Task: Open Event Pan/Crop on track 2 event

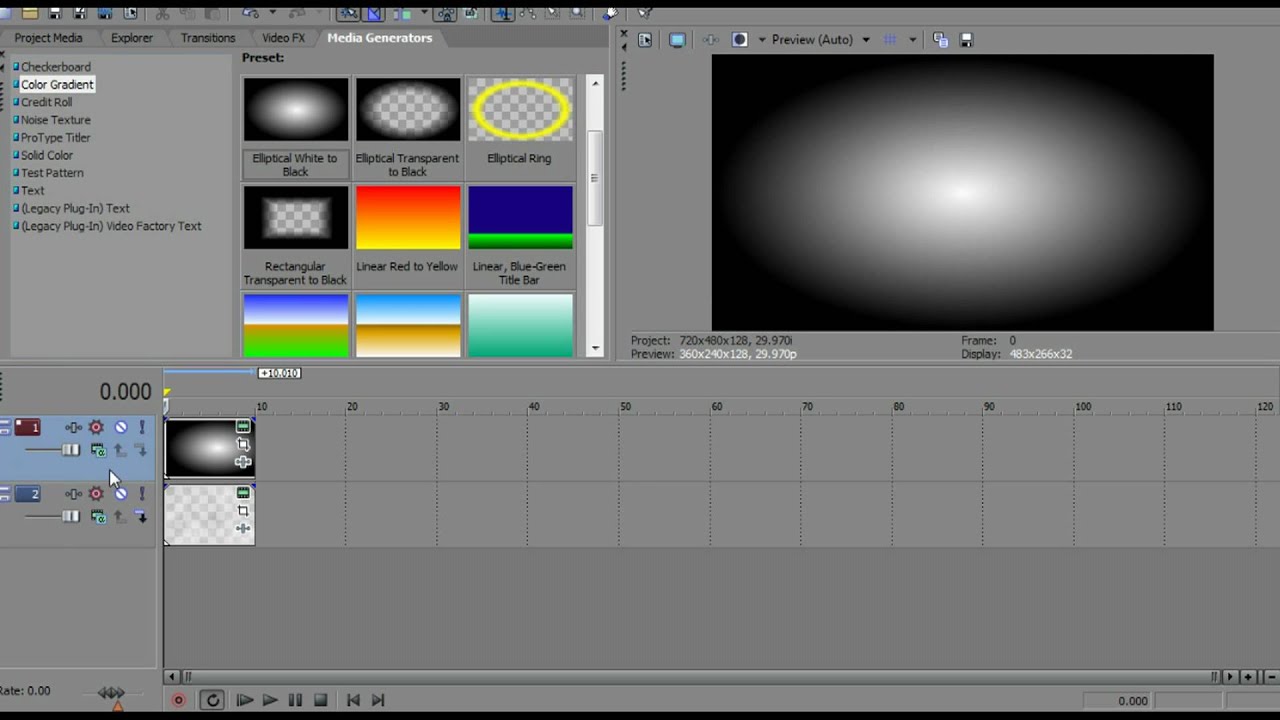Action: [243, 510]
